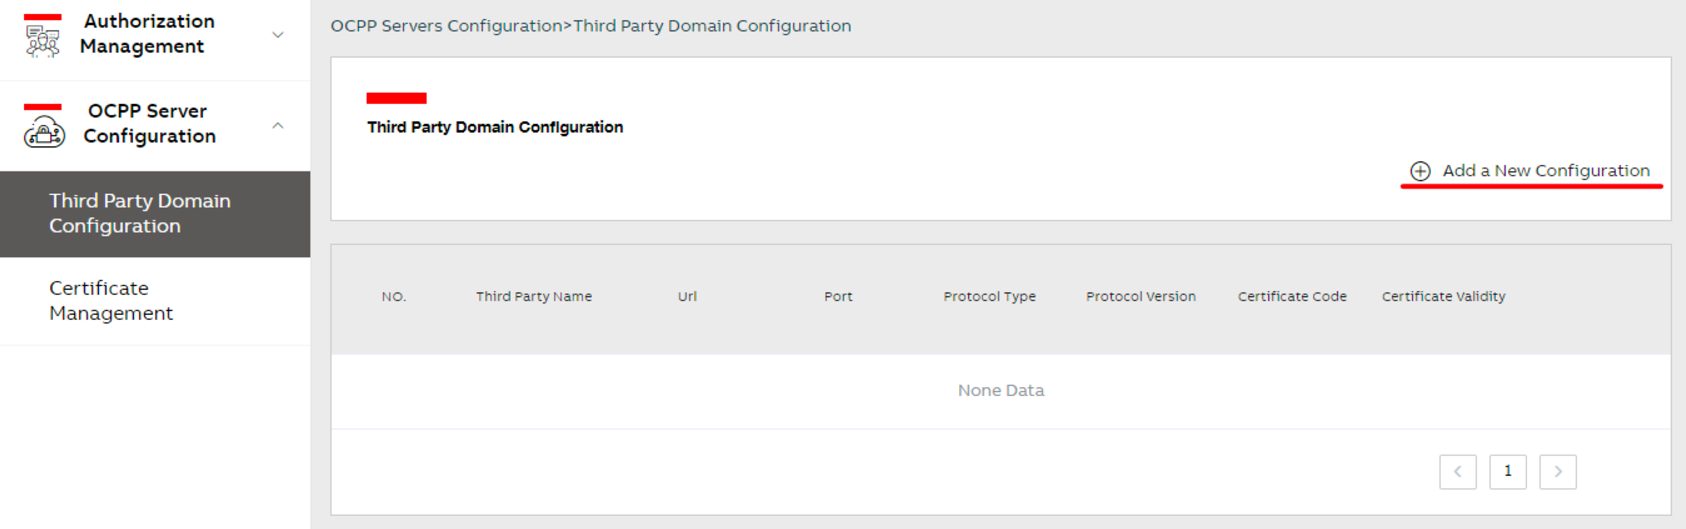This screenshot has width=1686, height=529.
Task: Click the Authorization Management people icon
Action: [42, 41]
